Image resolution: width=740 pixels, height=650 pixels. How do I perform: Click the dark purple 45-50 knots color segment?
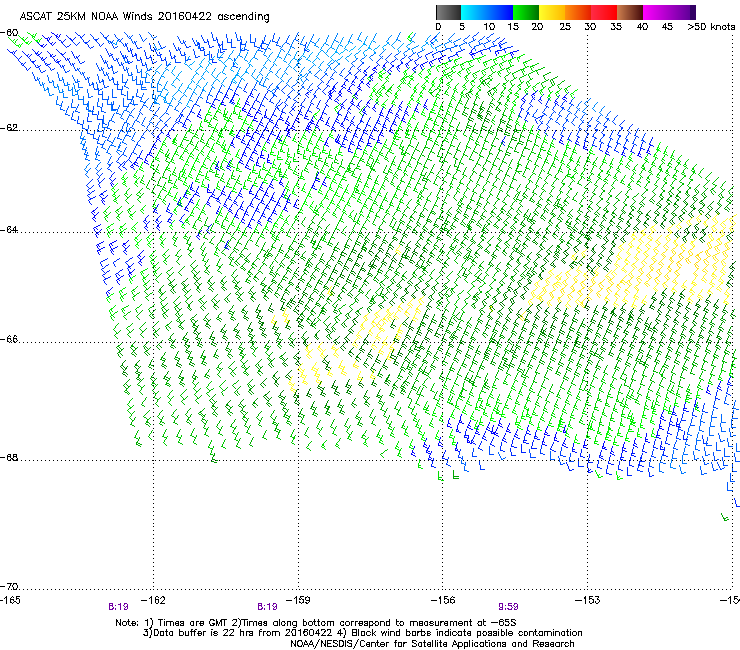coord(682,12)
